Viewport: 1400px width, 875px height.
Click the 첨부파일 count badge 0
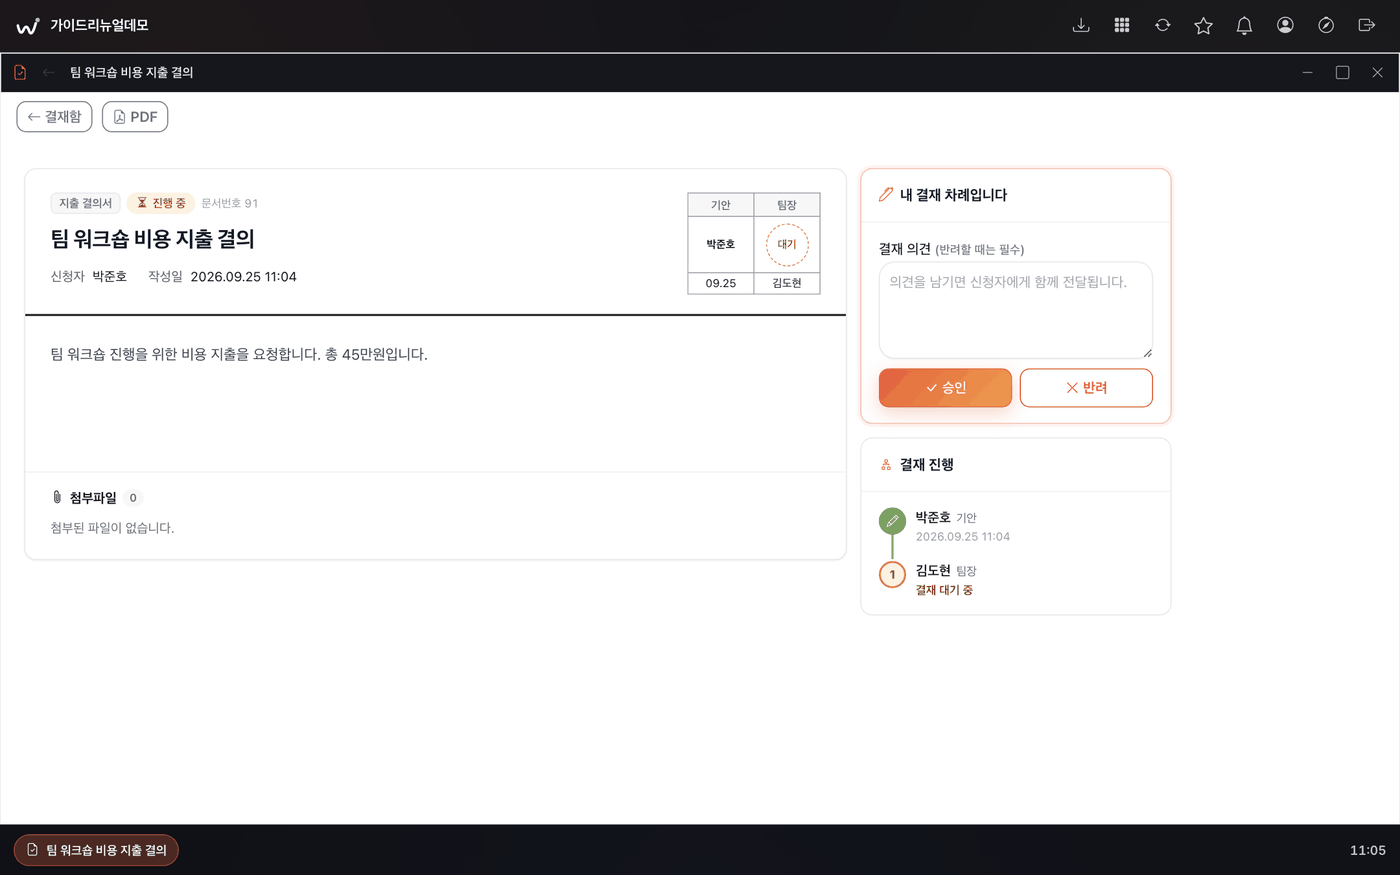(x=133, y=498)
